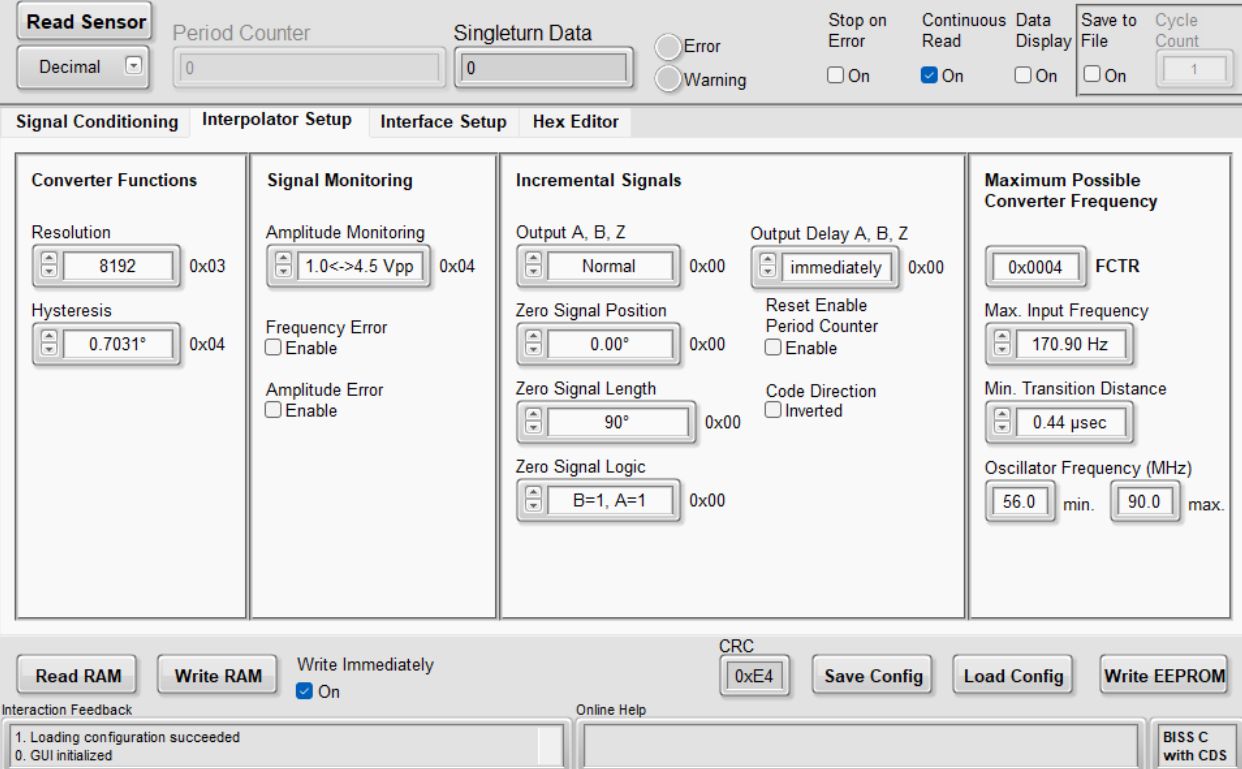This screenshot has width=1242, height=769.
Task: Click the Hysteresis value stepper
Action: (47, 345)
